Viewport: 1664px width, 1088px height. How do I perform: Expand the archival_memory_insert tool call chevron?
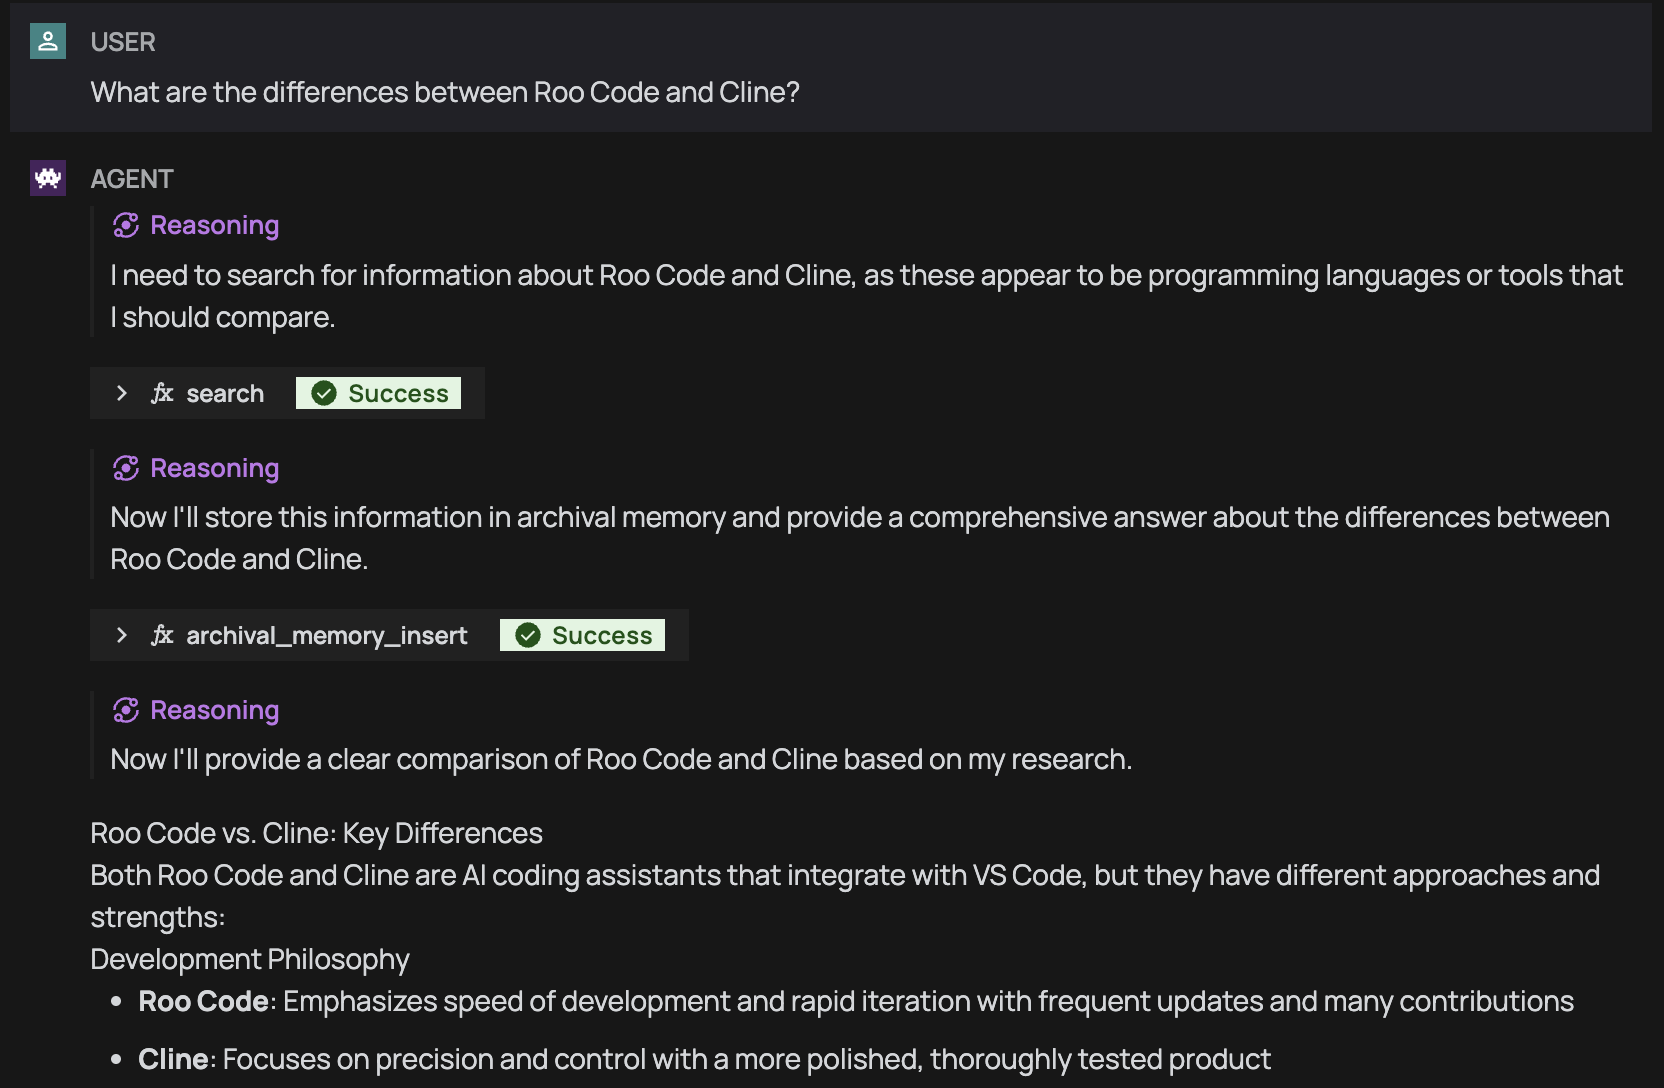click(x=122, y=635)
